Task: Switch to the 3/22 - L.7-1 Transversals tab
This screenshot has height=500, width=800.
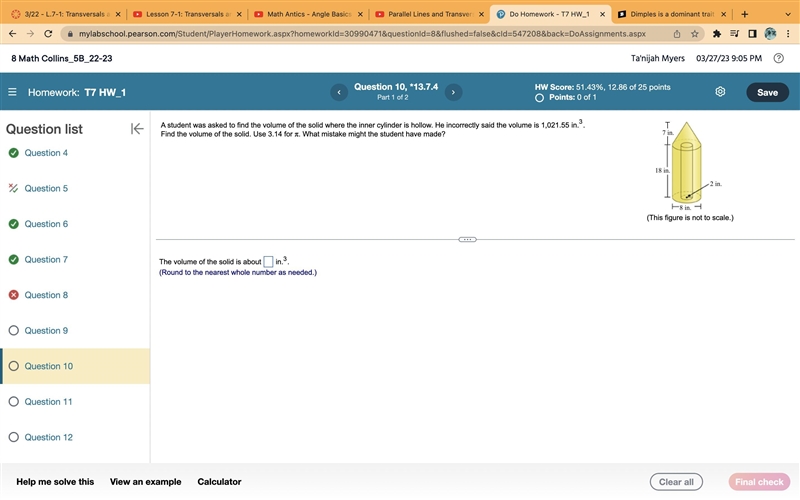Action: click(65, 14)
